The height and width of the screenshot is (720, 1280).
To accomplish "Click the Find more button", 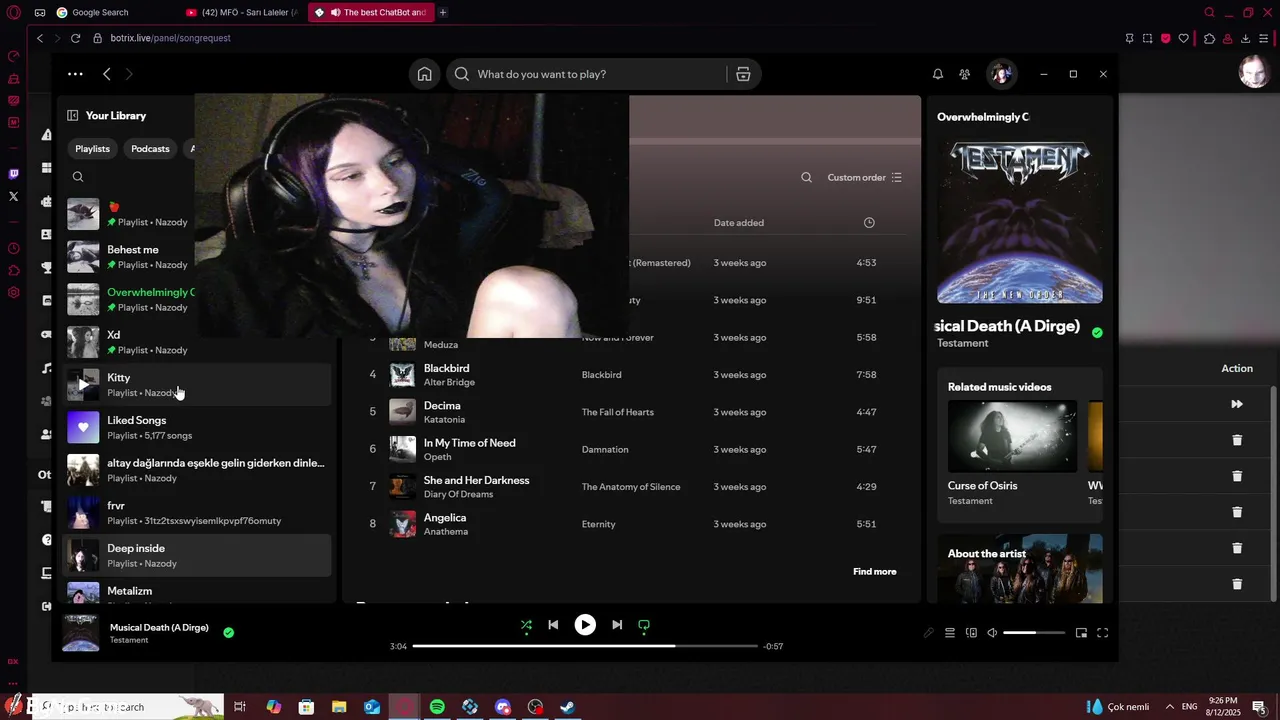I will [874, 572].
